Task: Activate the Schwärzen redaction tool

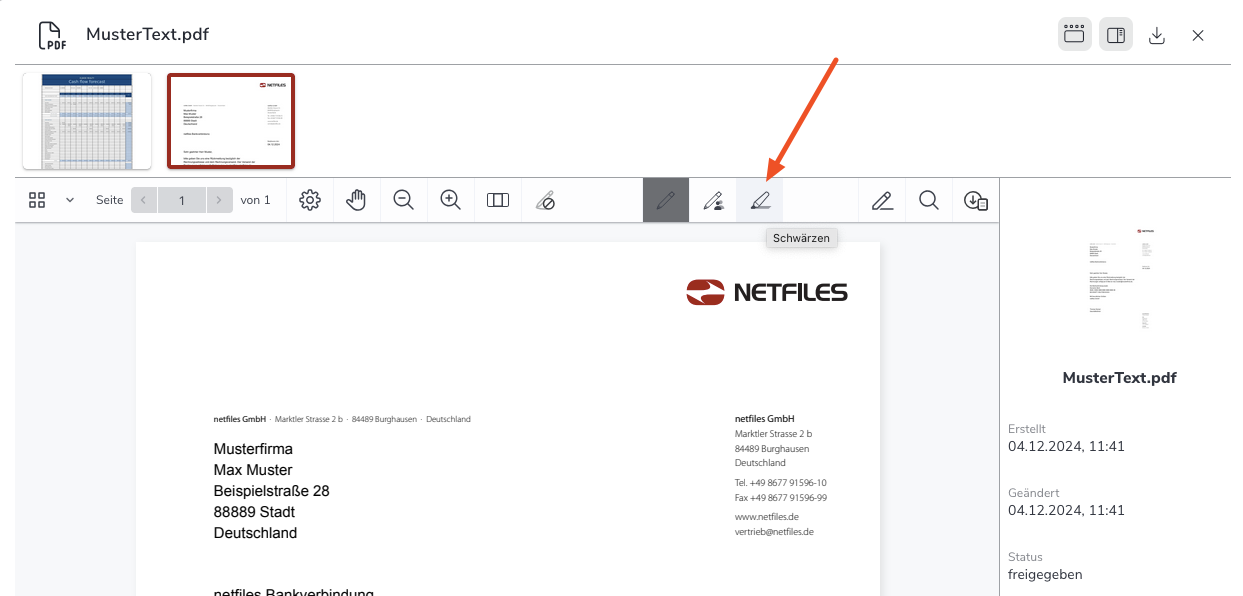Action: [760, 200]
